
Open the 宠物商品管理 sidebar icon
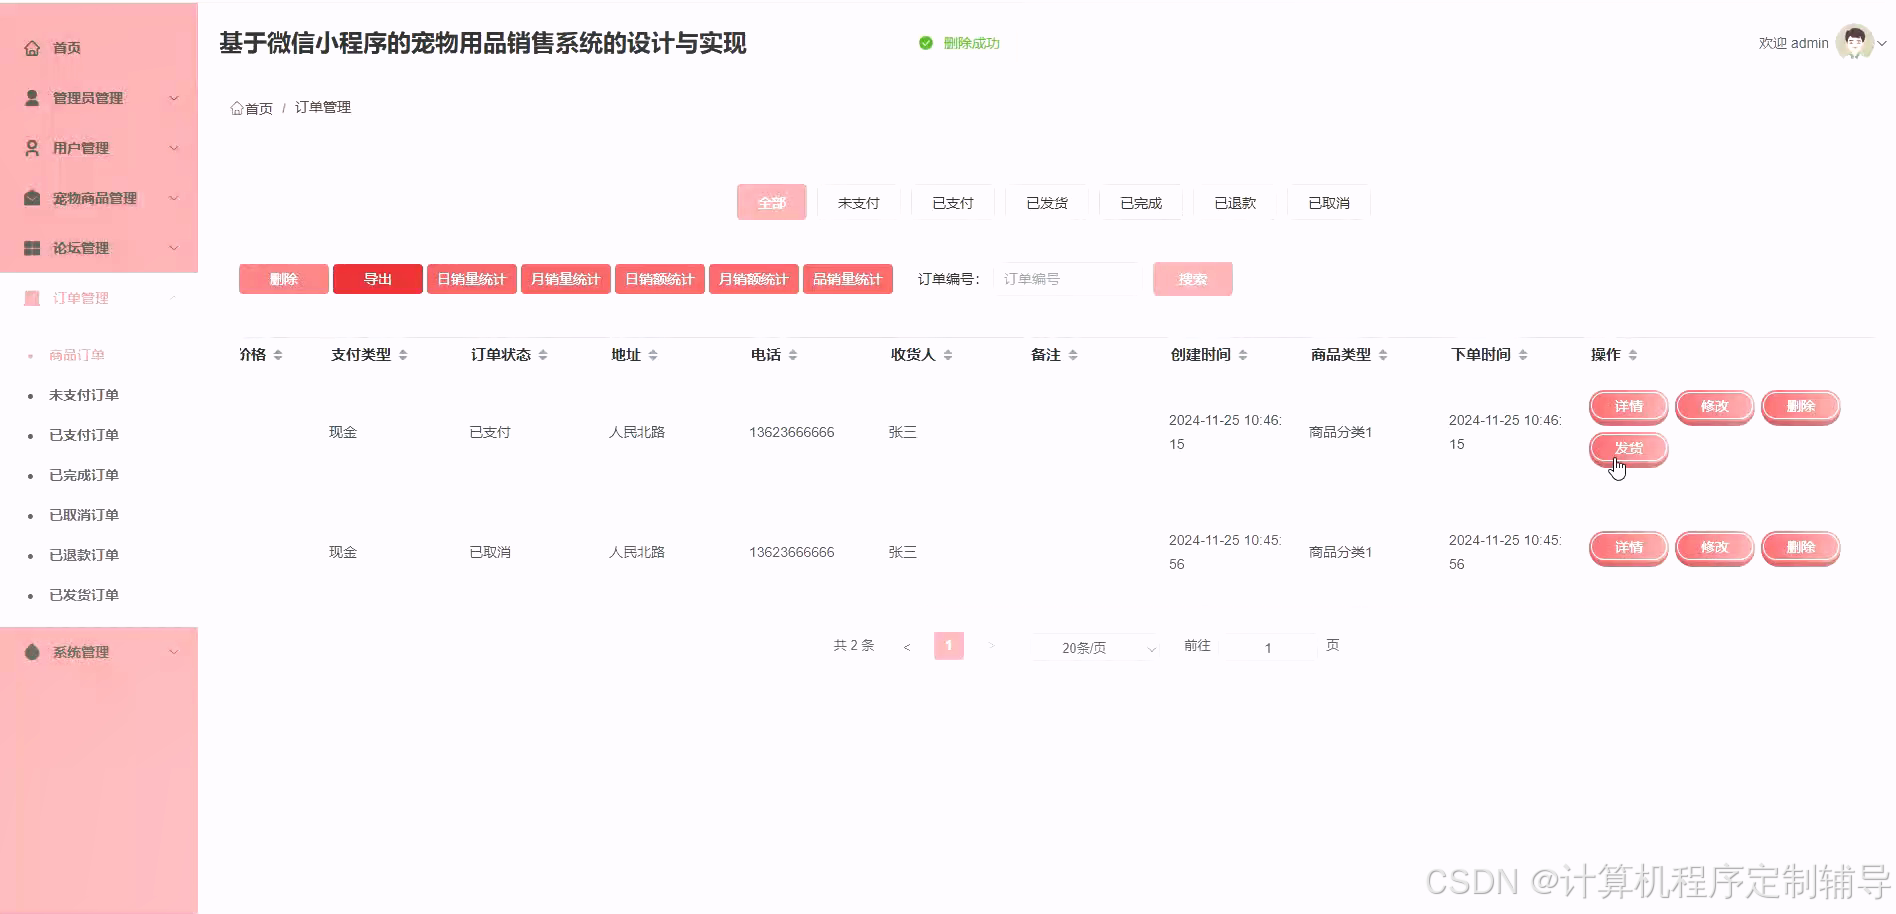(x=29, y=197)
